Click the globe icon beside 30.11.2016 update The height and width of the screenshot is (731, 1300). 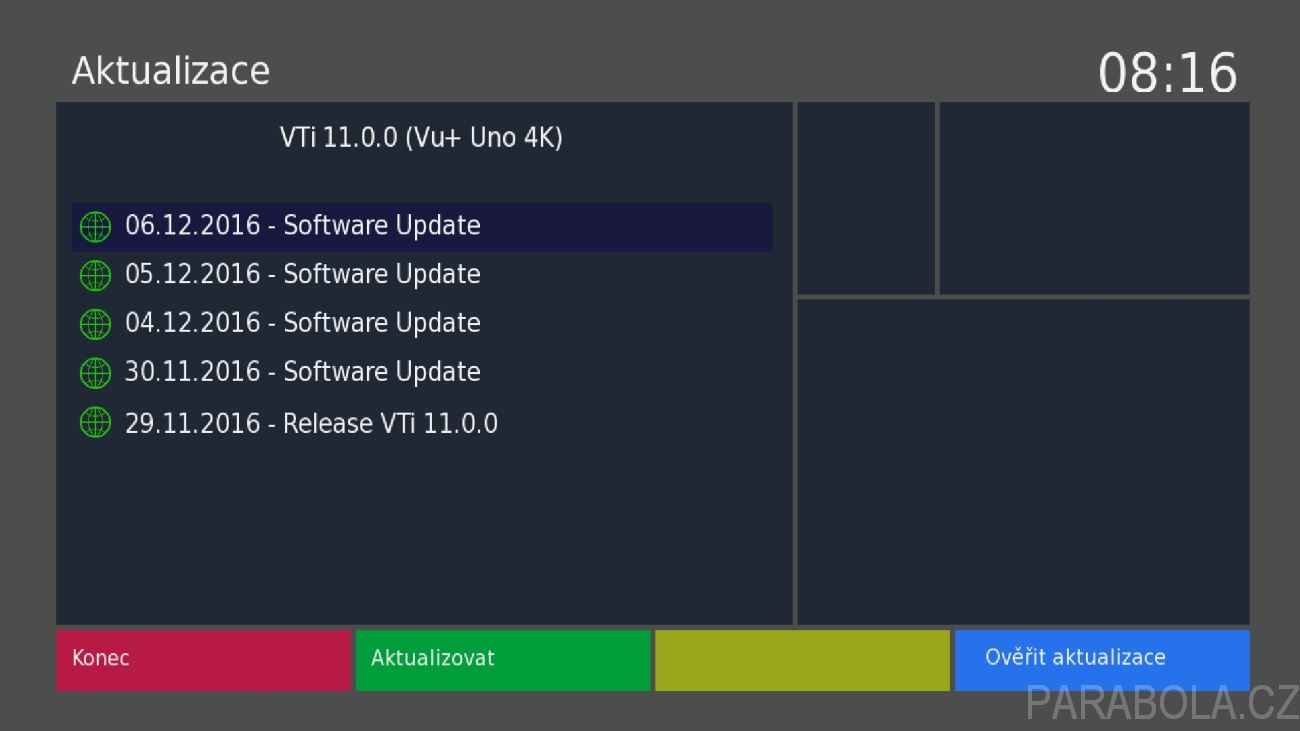pyautogui.click(x=95, y=373)
